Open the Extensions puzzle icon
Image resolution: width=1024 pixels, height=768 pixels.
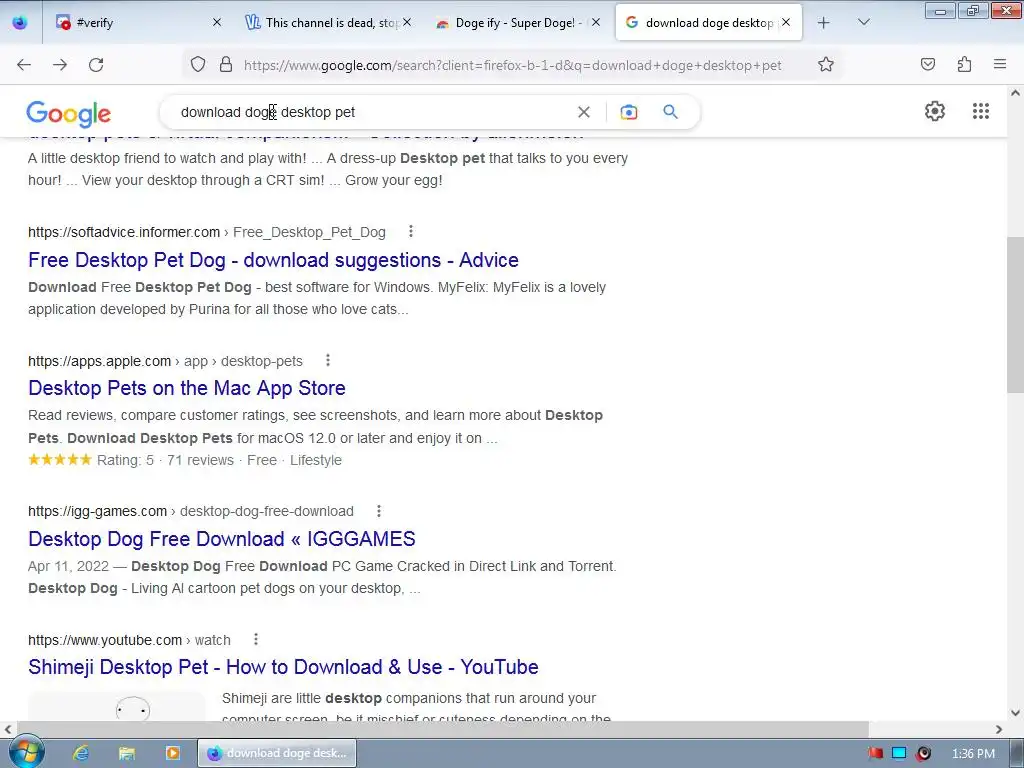964,64
